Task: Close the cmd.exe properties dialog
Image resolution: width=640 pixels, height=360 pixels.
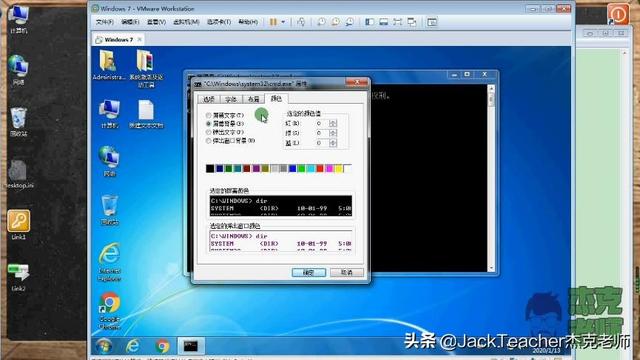Action: coord(357,82)
